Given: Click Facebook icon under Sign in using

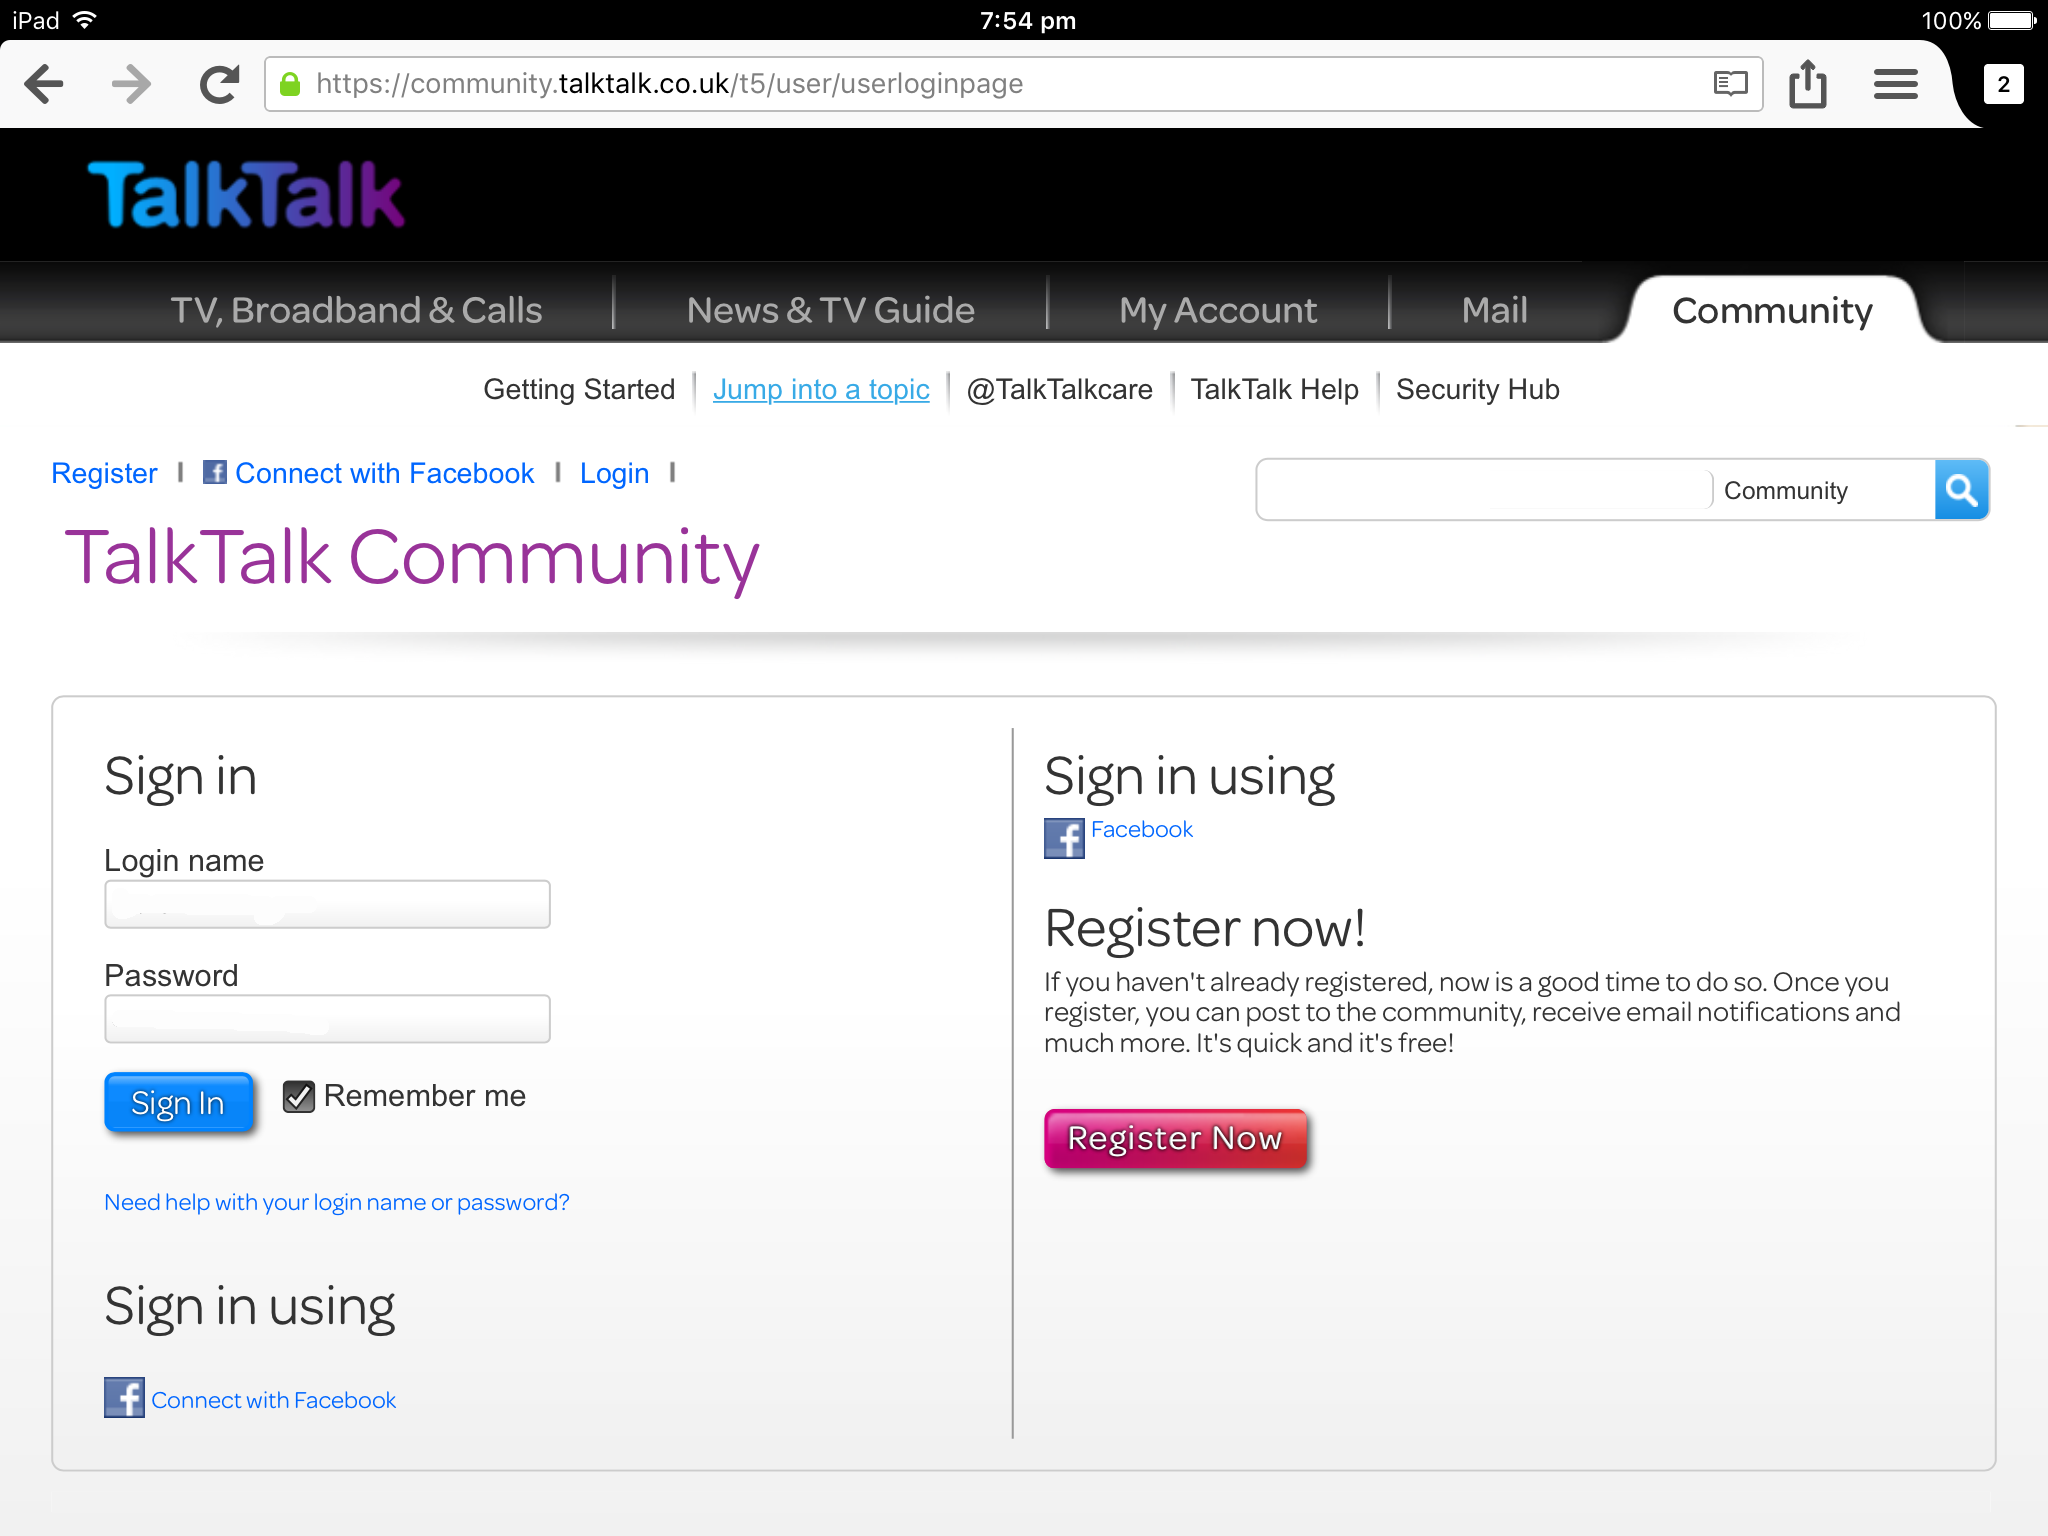Looking at the screenshot, I should pos(1064,838).
